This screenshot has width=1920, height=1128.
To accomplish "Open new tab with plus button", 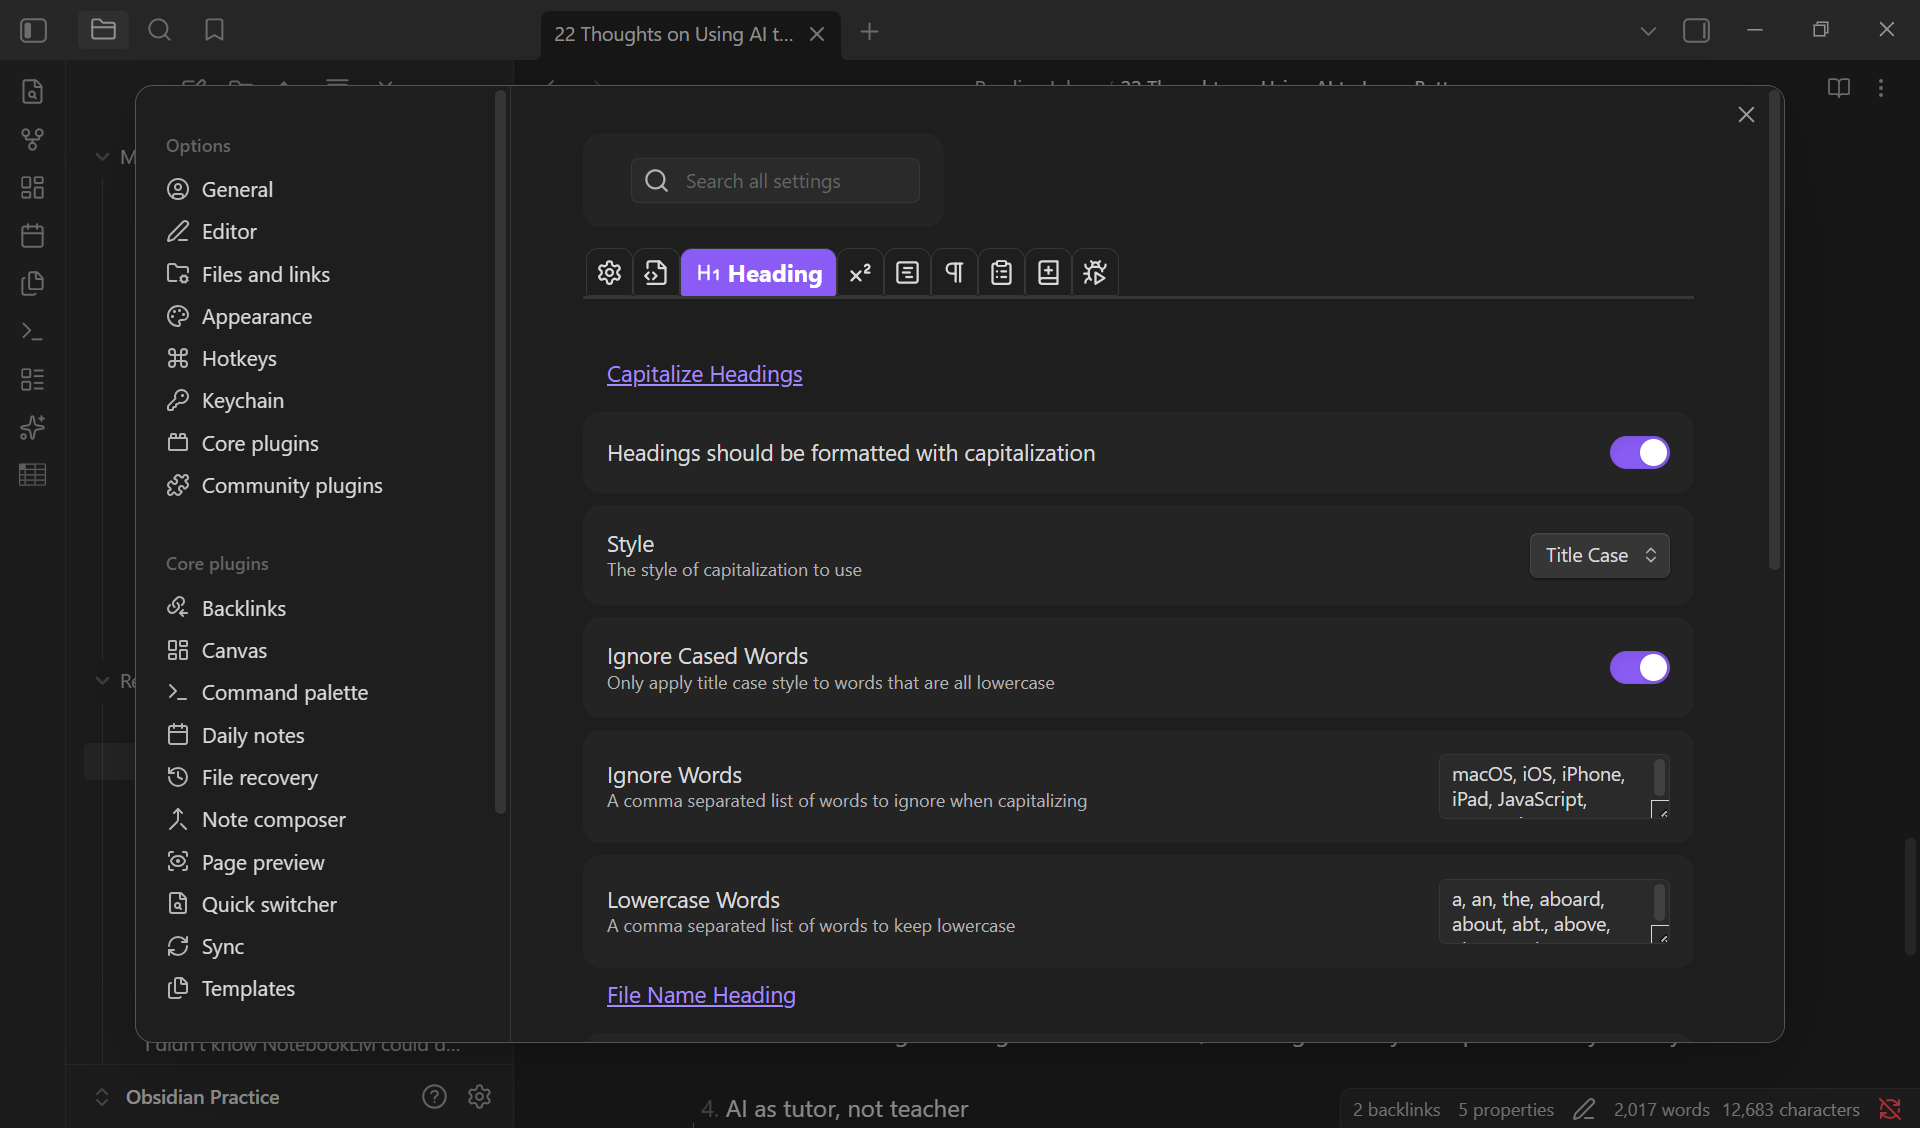I will (x=869, y=32).
